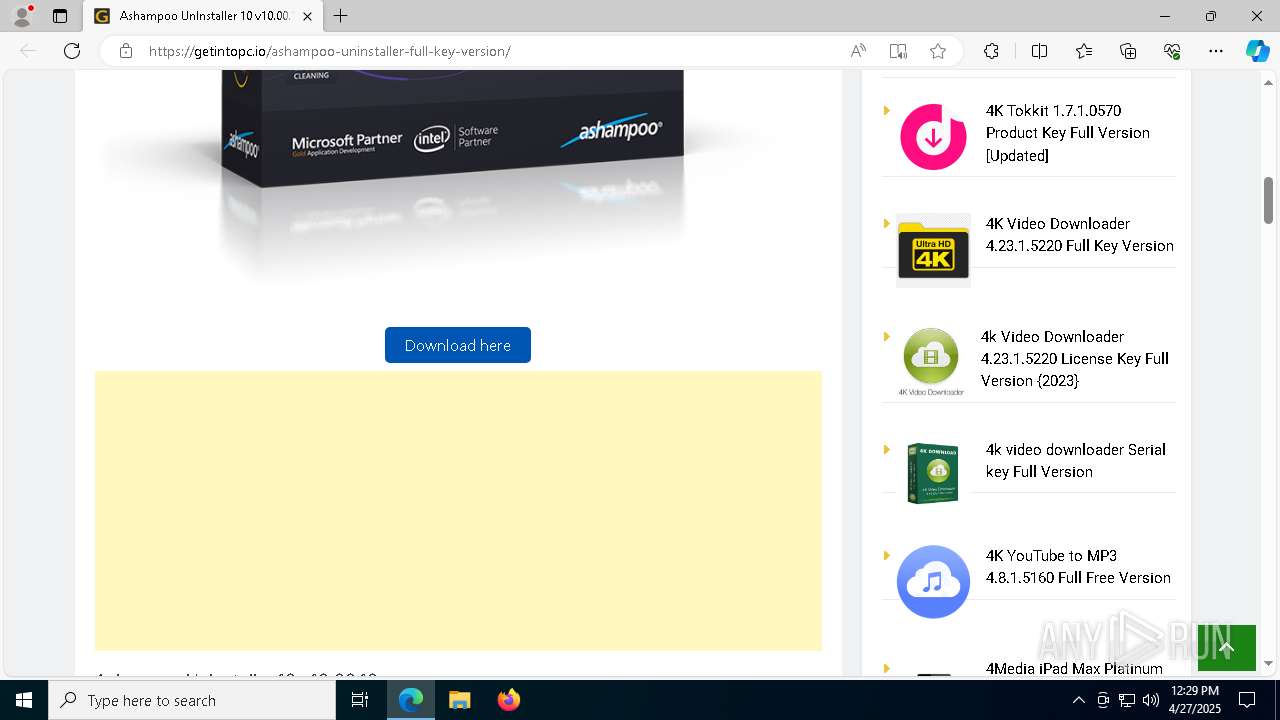View site information lock icon
The height and width of the screenshot is (720, 1280).
(126, 51)
